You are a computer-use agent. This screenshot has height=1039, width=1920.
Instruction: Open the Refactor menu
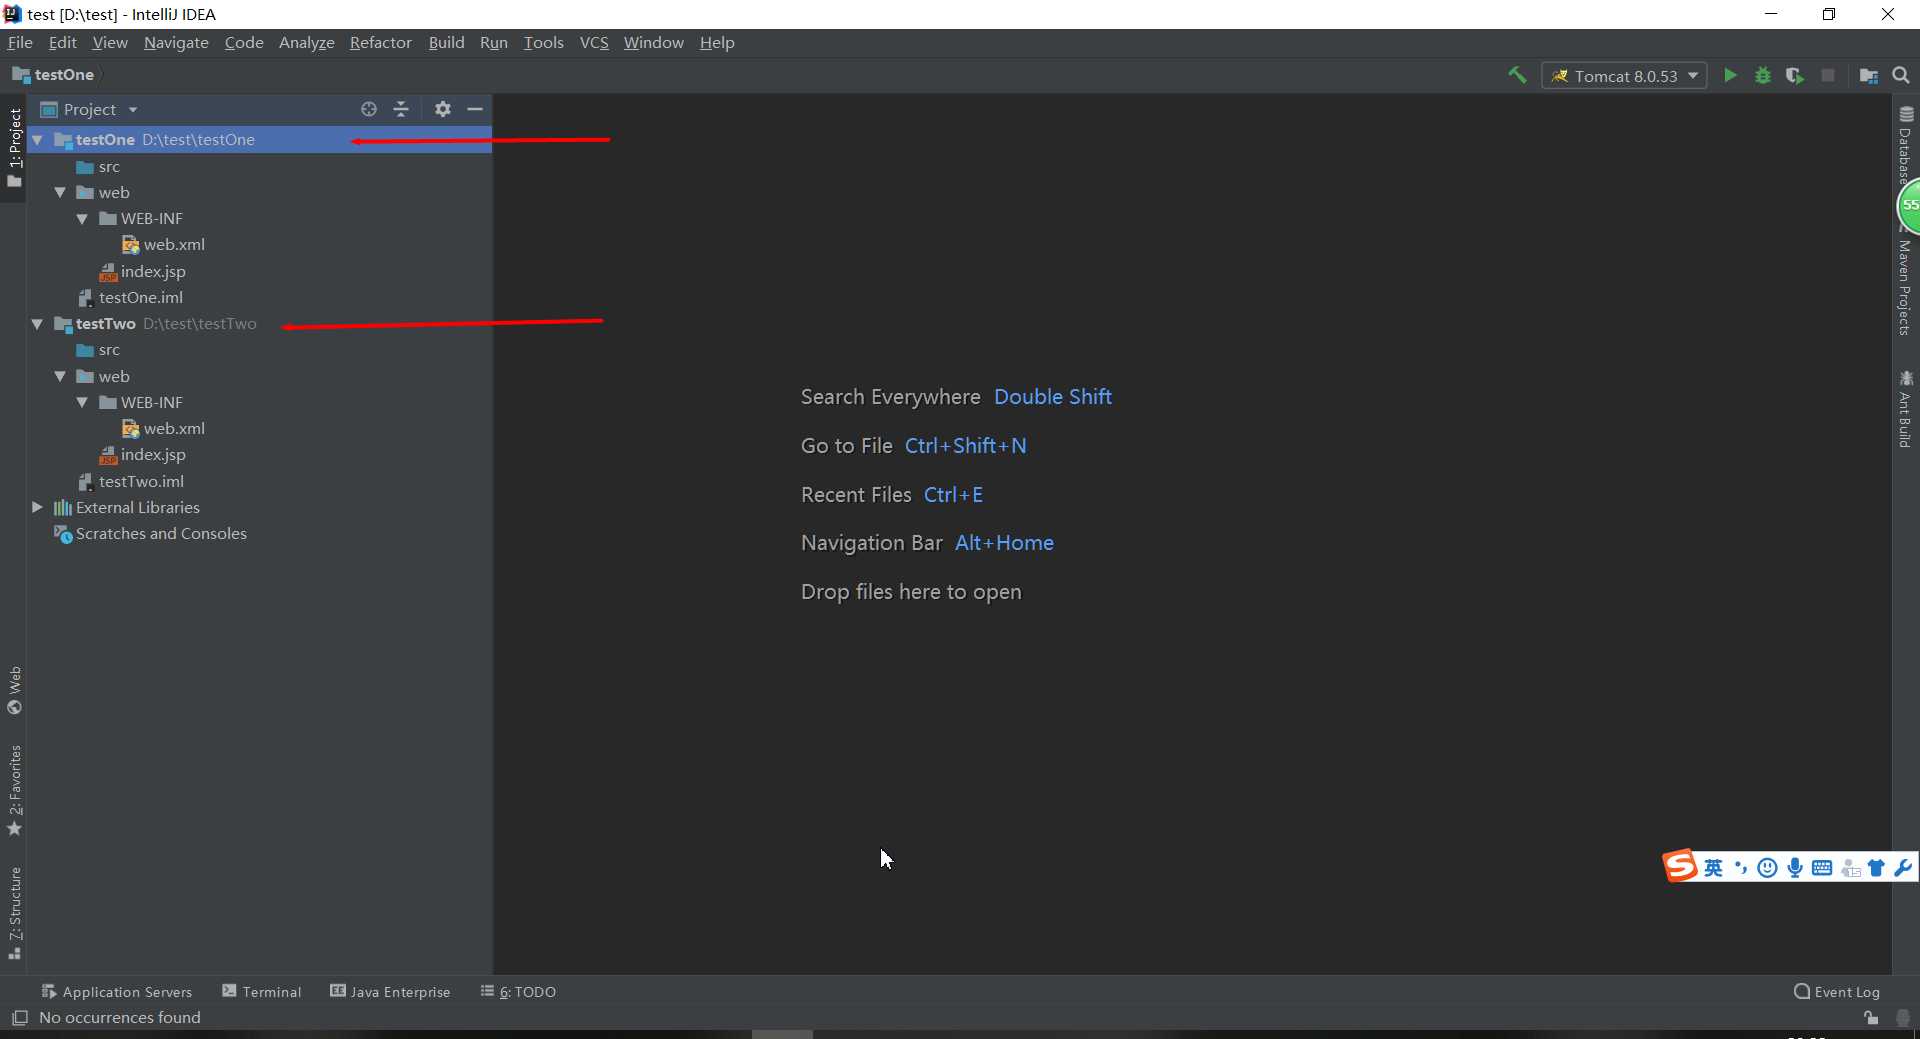[380, 42]
